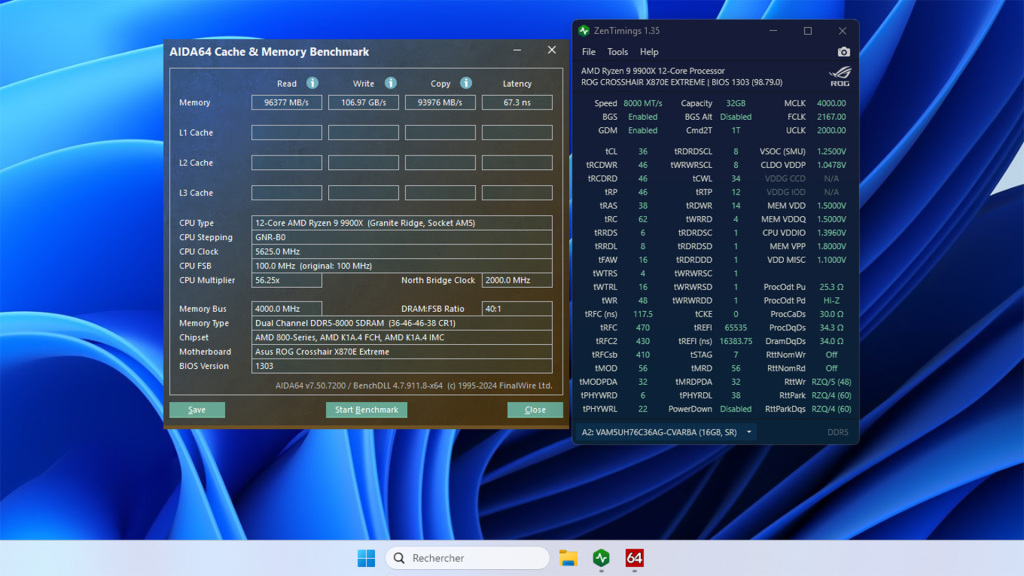Click the ROG logo in ZenTimings
Image resolution: width=1024 pixels, height=576 pixels.
pos(840,76)
